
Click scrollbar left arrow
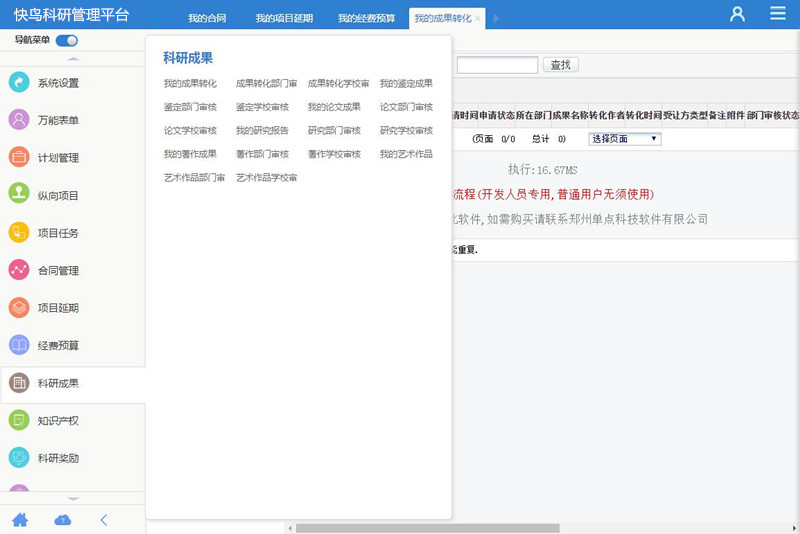[x=290, y=528]
